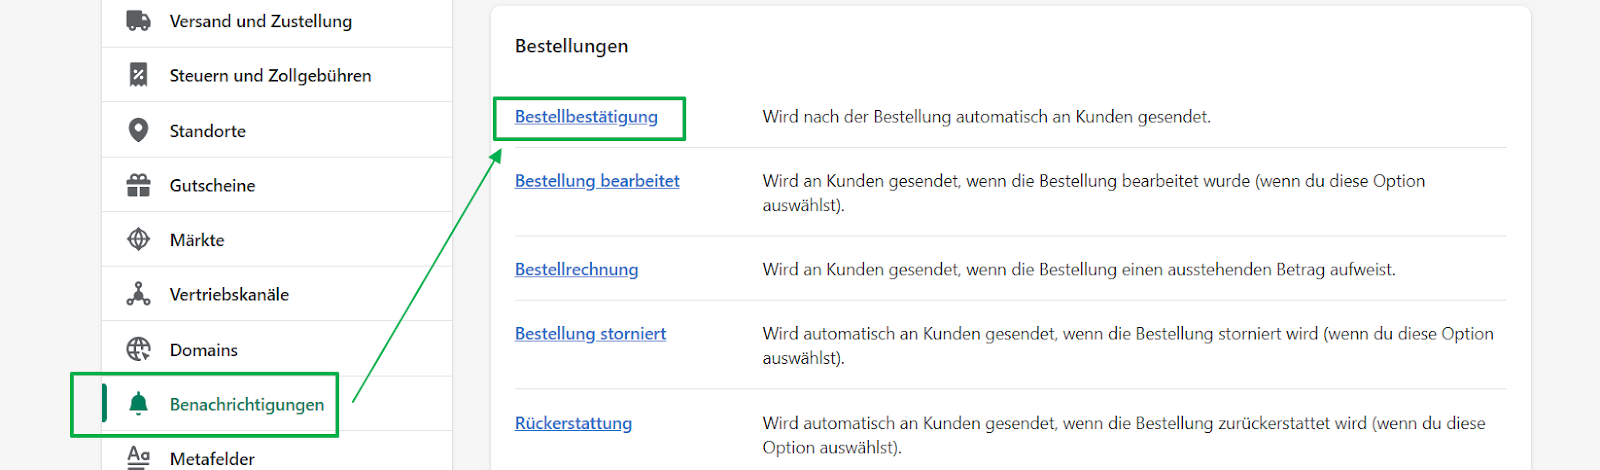This screenshot has width=1600, height=470.
Task: Select Standorte in the sidebar
Action: (x=207, y=131)
